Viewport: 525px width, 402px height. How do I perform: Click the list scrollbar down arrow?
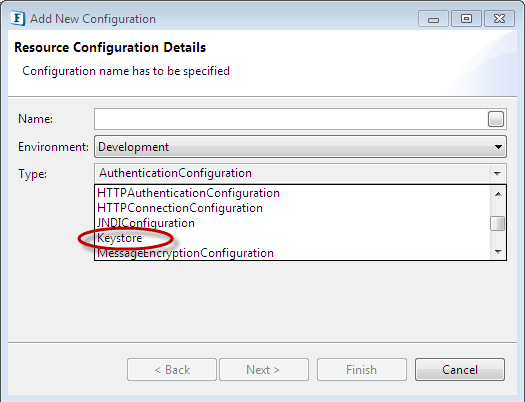[498, 251]
